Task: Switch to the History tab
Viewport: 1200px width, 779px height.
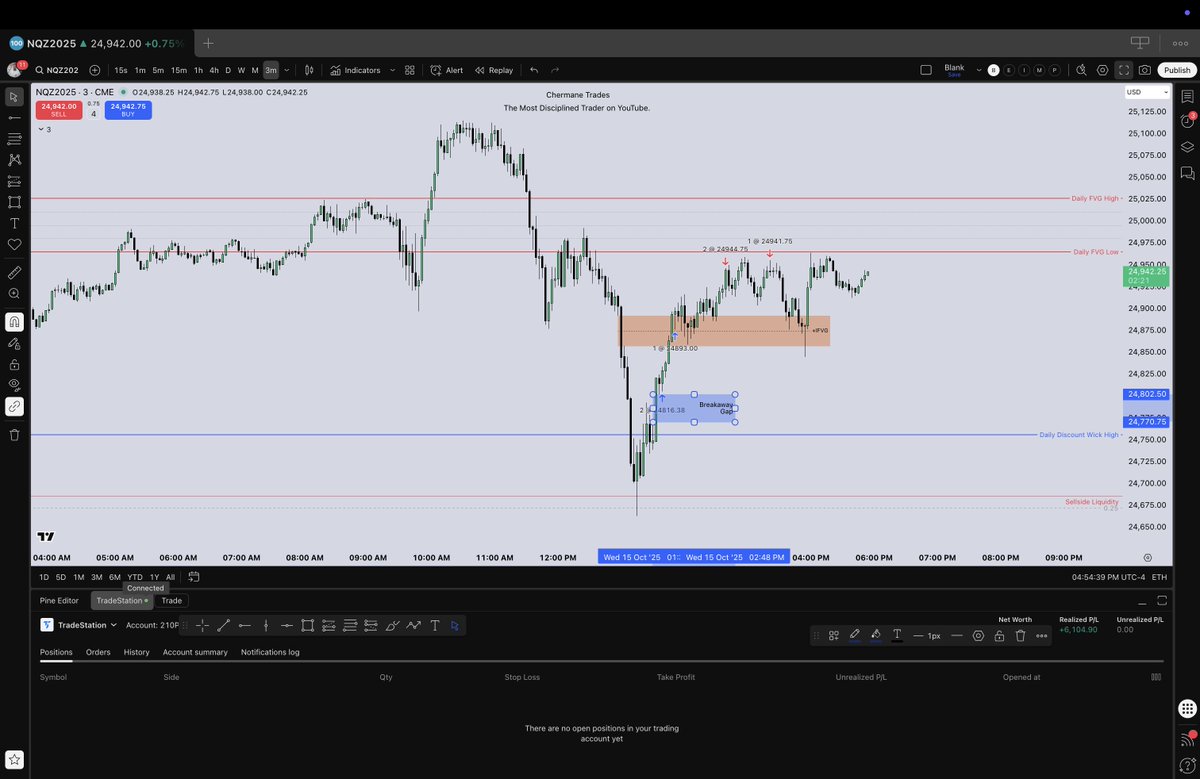Action: coord(136,652)
